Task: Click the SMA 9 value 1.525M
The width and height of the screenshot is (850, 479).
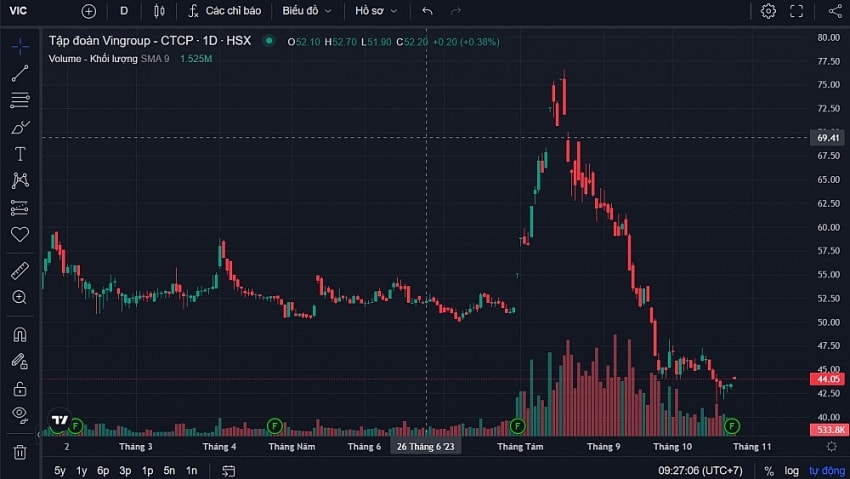Action: pyautogui.click(x=196, y=59)
